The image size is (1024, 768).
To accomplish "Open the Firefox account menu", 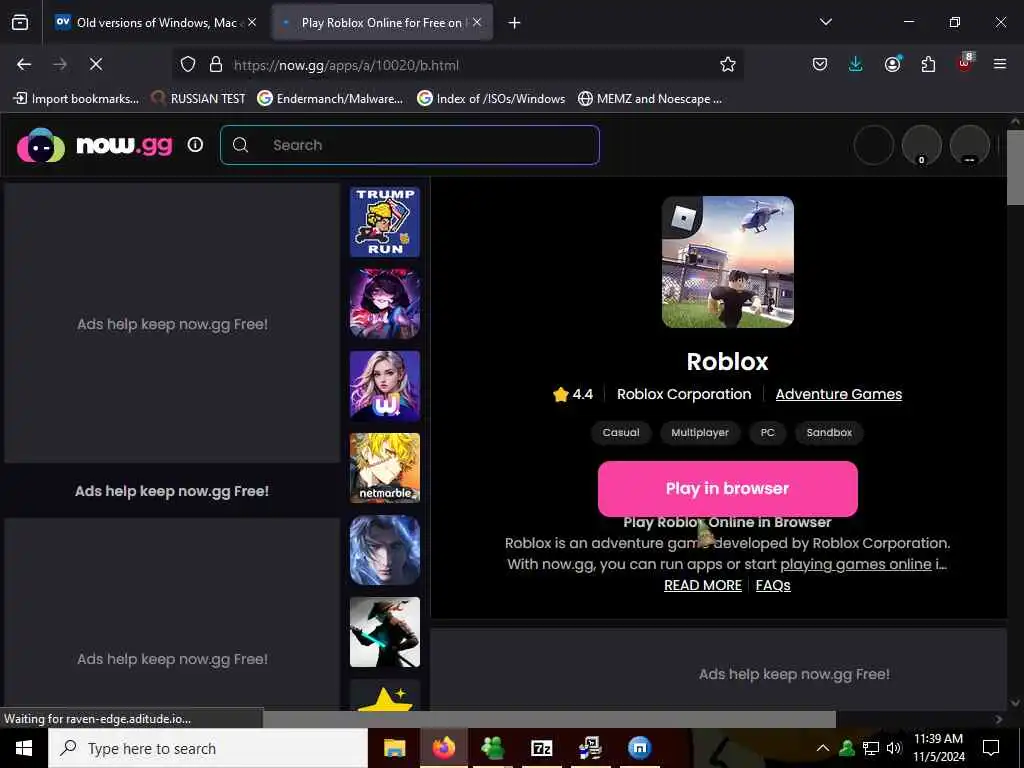I will click(x=893, y=63).
